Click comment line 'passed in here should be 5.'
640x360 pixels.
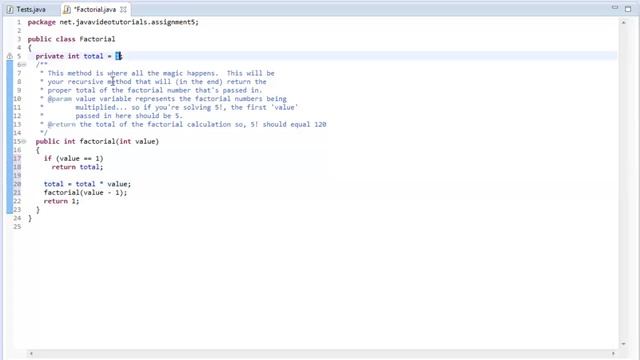click(129, 116)
